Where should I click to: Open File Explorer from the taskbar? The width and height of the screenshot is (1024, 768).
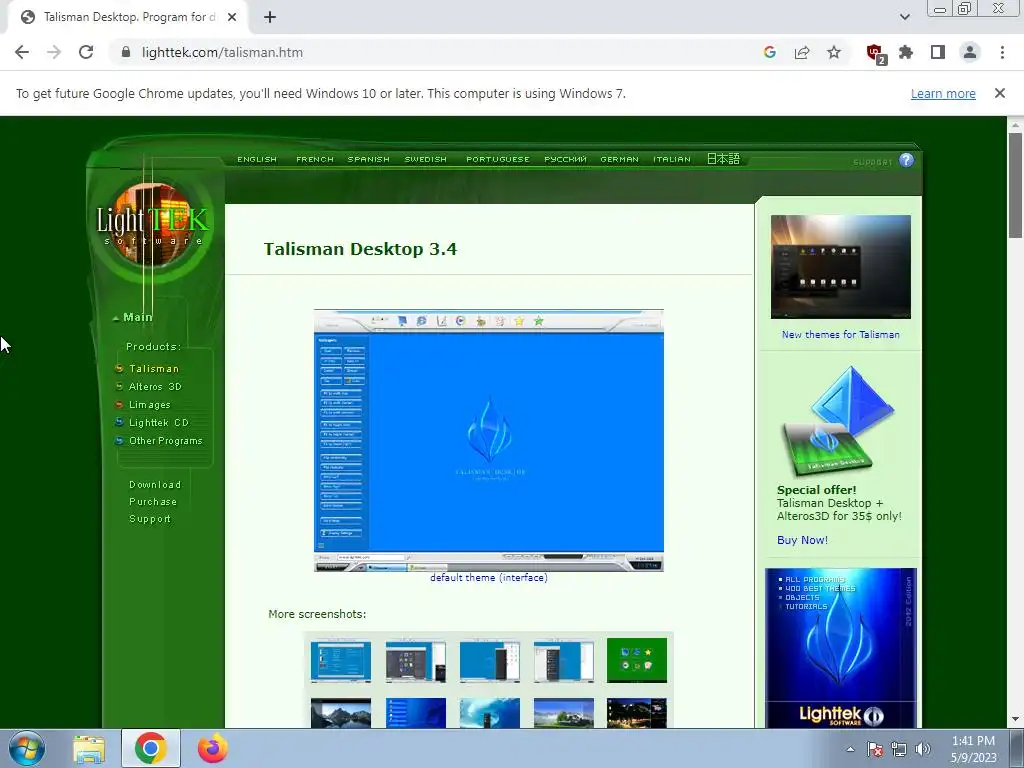click(x=89, y=749)
